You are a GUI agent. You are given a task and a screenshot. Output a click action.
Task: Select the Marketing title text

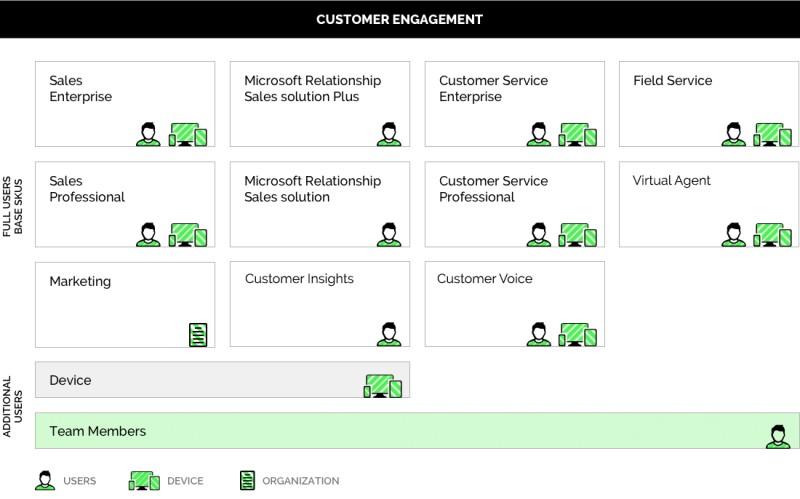[x=80, y=281]
